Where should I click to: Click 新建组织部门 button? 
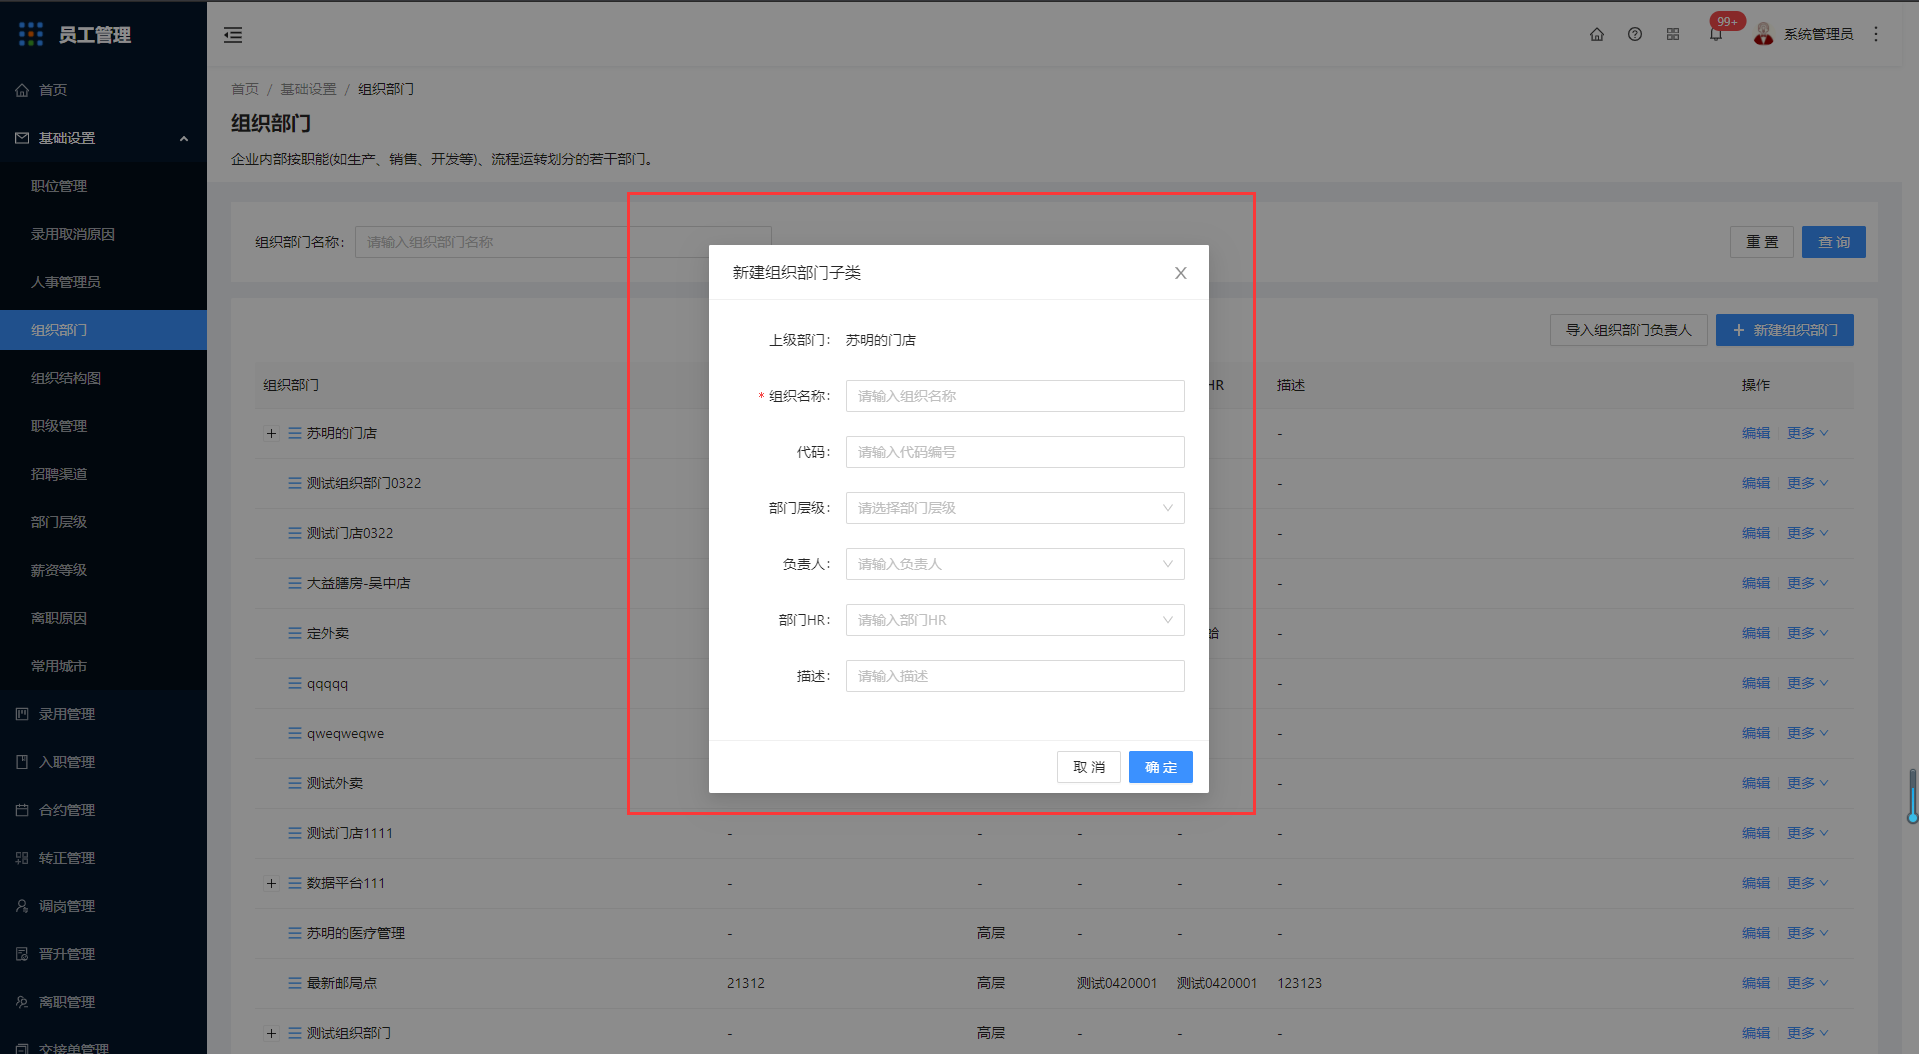(1785, 330)
